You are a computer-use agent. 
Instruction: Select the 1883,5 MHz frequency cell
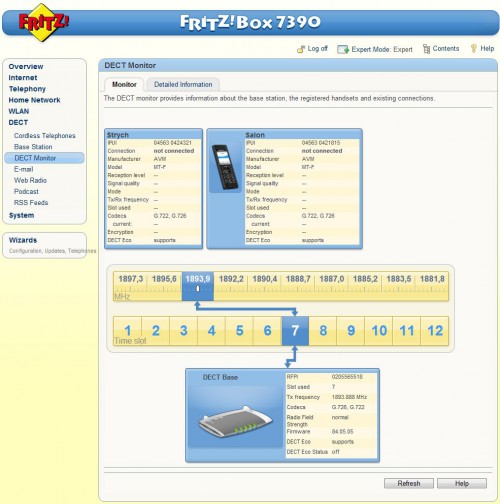click(399, 286)
